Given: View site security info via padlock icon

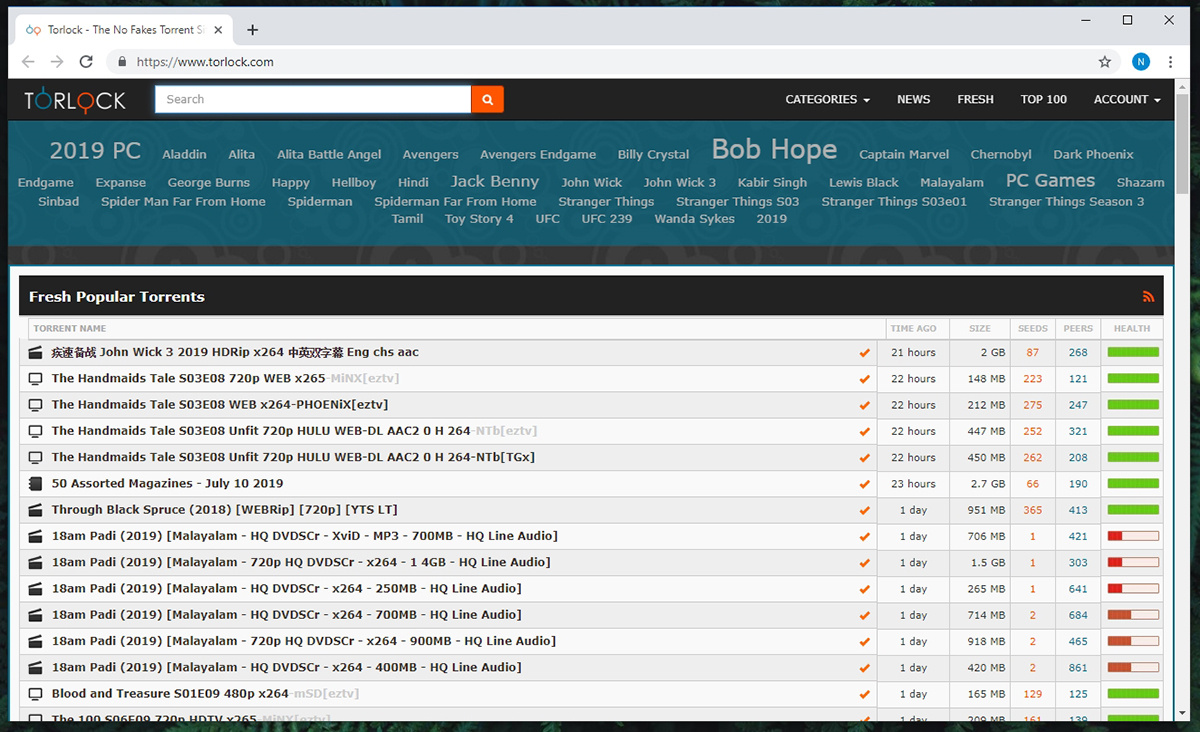Looking at the screenshot, I should point(122,62).
